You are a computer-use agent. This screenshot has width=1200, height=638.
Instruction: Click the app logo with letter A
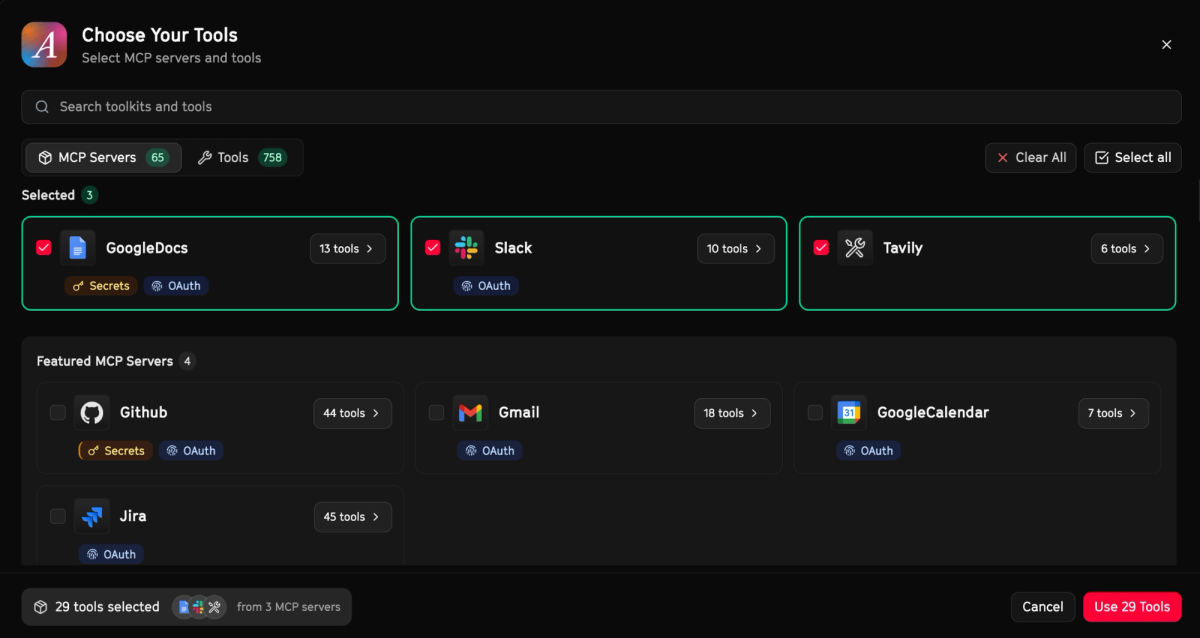coord(44,45)
